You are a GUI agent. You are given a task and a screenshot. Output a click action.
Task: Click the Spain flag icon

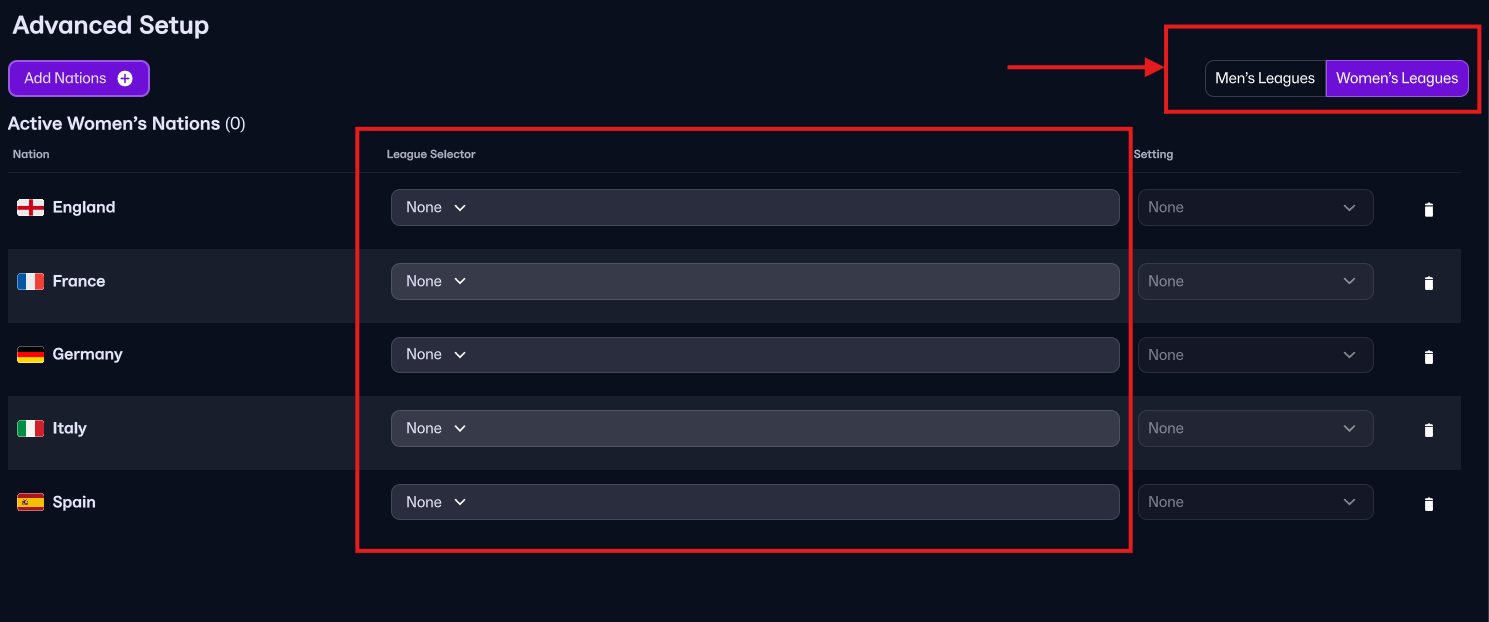click(x=30, y=502)
